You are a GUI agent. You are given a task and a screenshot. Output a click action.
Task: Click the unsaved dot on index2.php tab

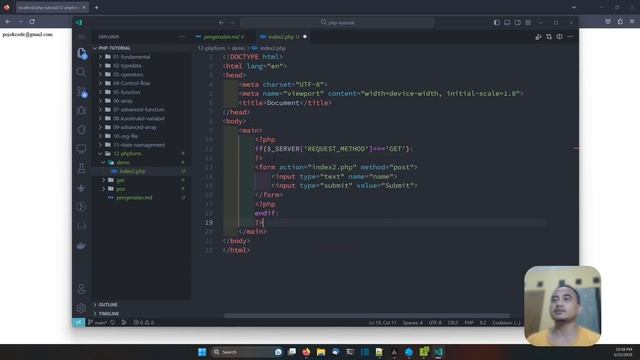coord(305,37)
